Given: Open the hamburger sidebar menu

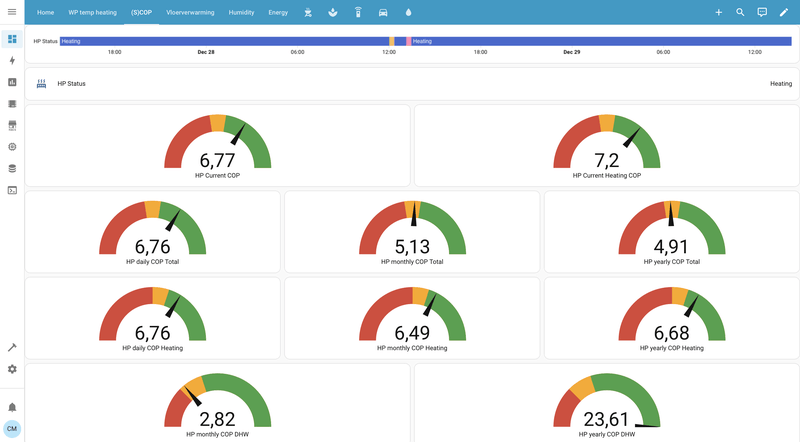Looking at the screenshot, I should coord(12,12).
